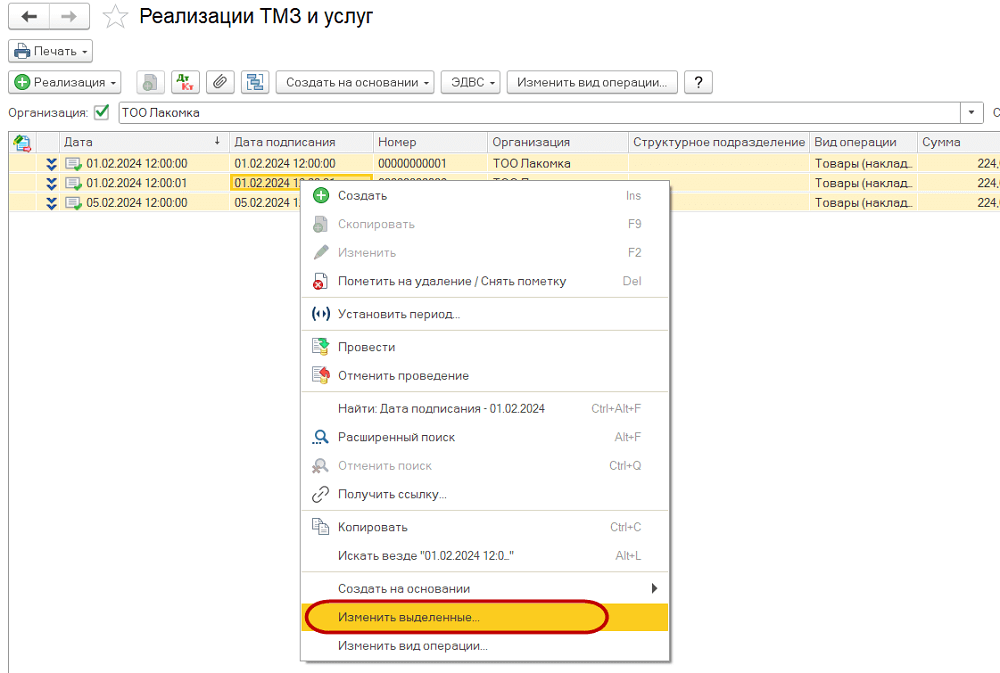
Task: Go back with the left arrow button
Action: tap(29, 17)
